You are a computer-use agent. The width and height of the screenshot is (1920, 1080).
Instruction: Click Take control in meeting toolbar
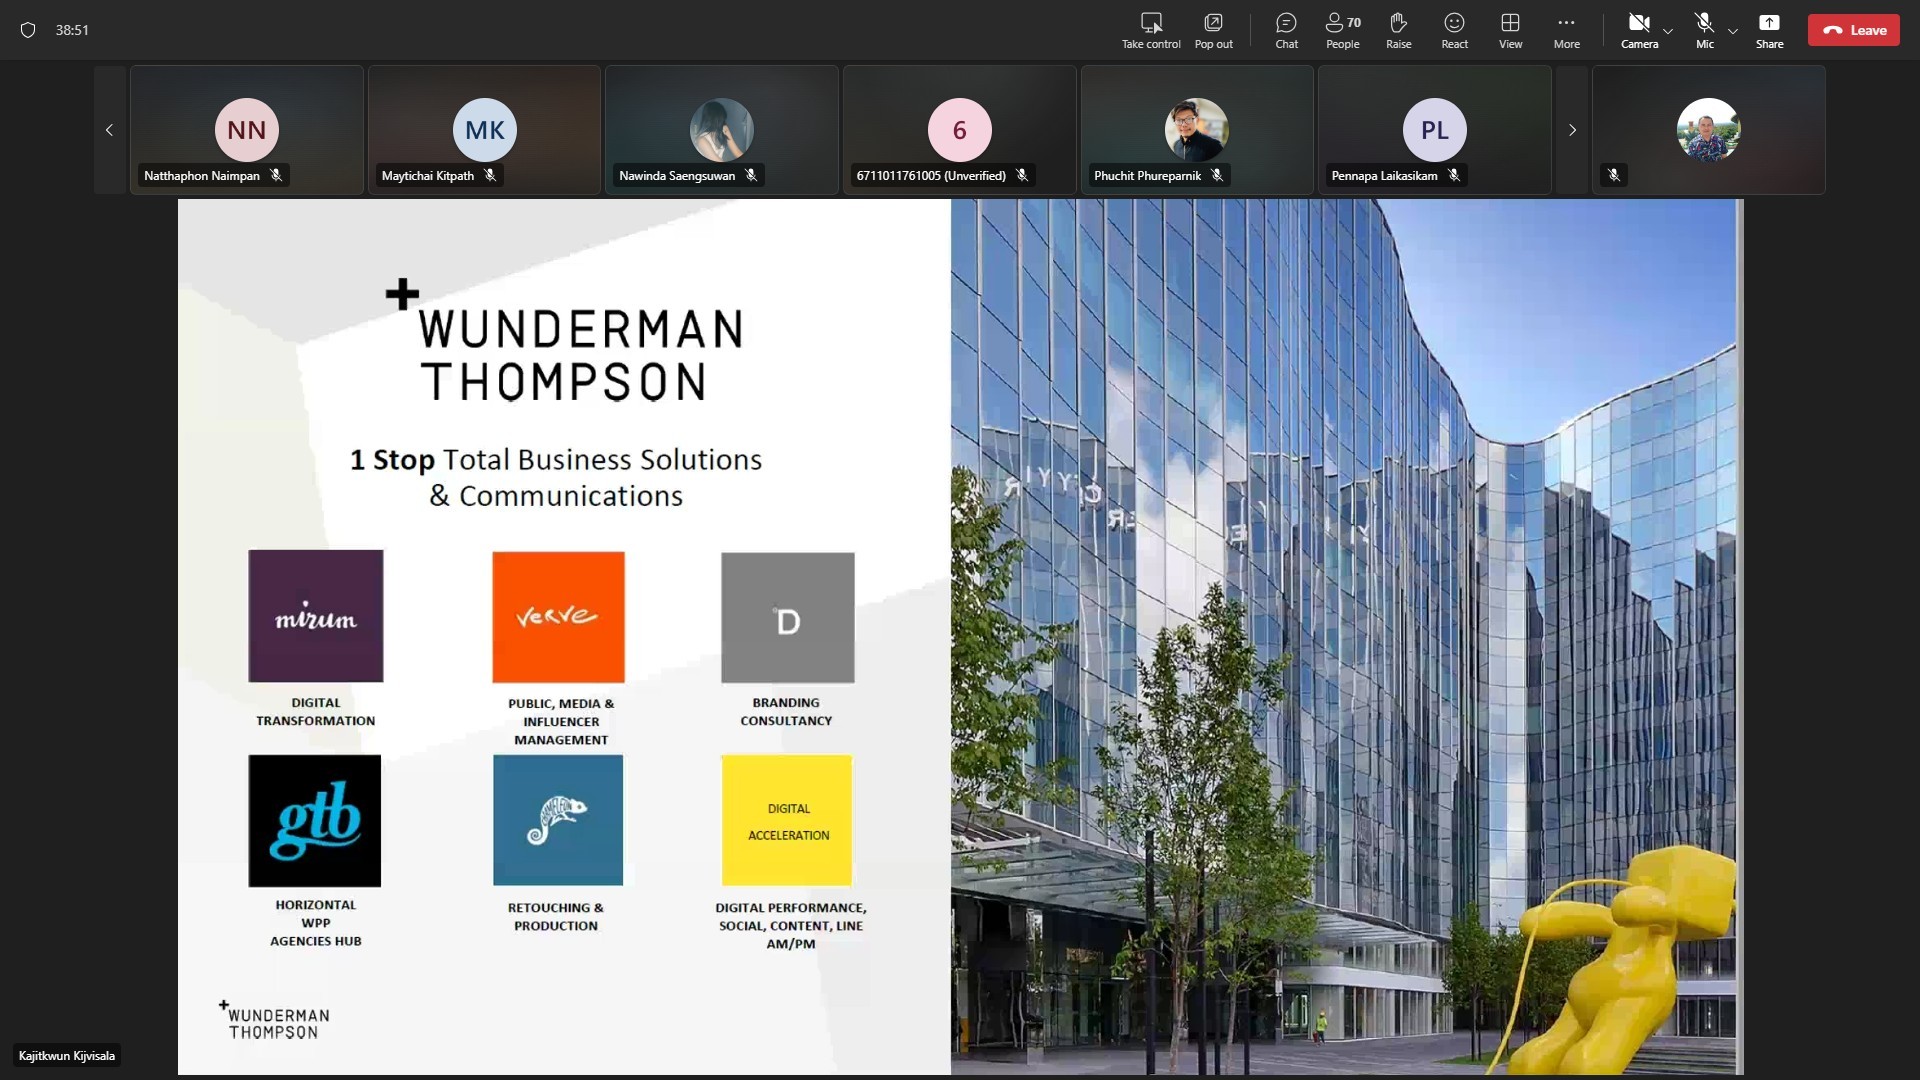coord(1151,30)
